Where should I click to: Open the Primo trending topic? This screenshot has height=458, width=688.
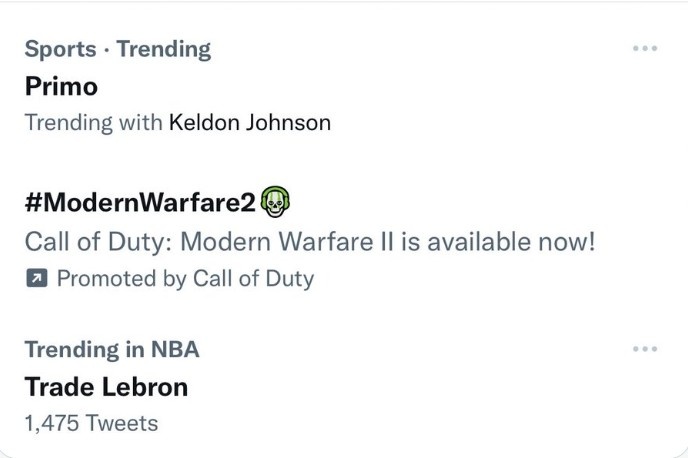pos(61,86)
